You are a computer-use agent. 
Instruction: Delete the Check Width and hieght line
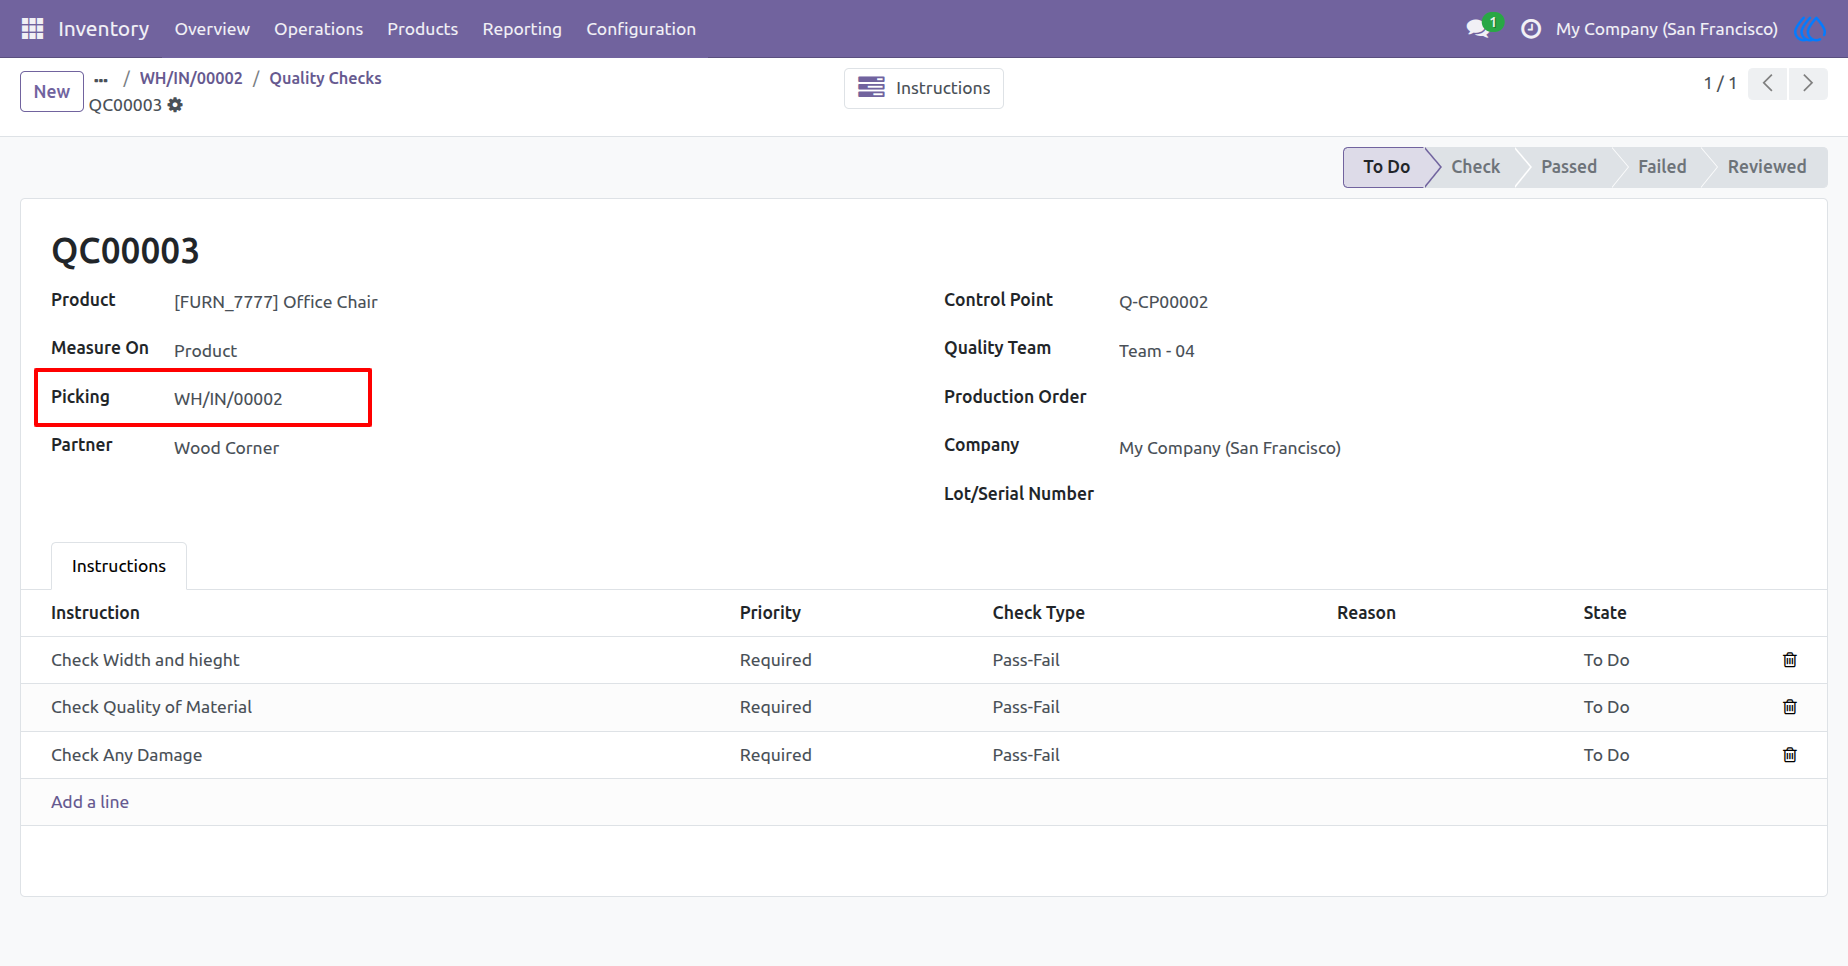[x=1789, y=660]
